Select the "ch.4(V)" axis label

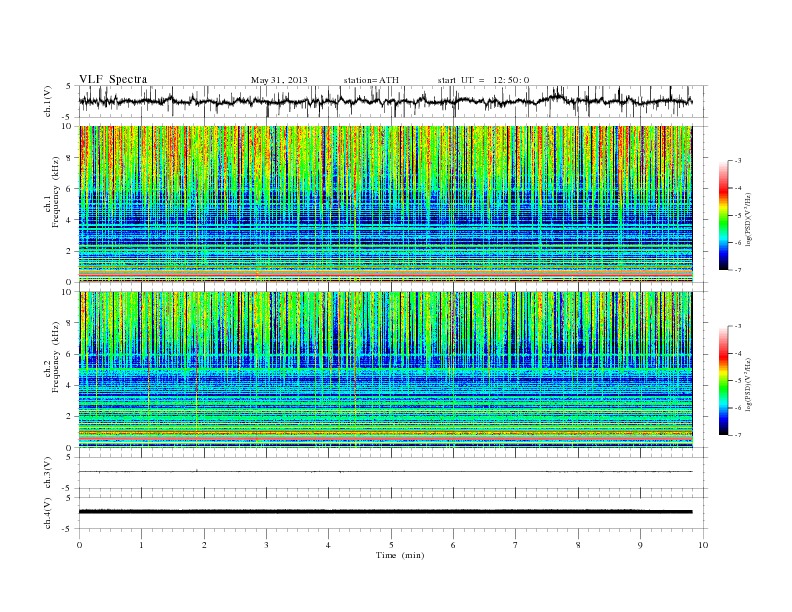(x=48, y=513)
